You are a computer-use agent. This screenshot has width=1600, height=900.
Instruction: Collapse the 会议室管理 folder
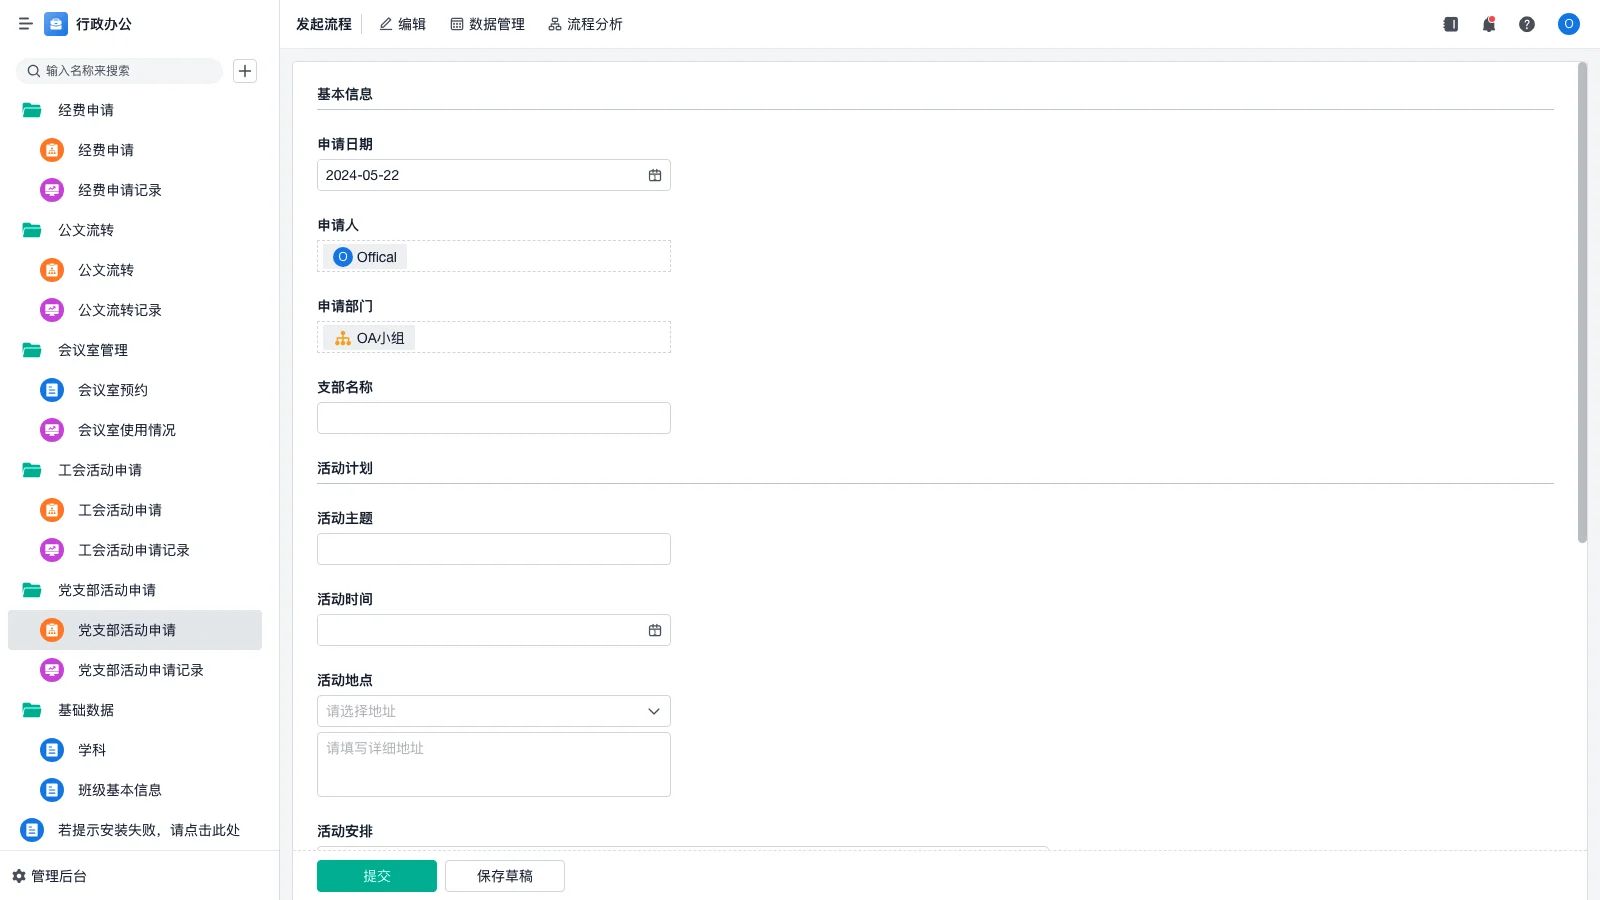click(32, 350)
